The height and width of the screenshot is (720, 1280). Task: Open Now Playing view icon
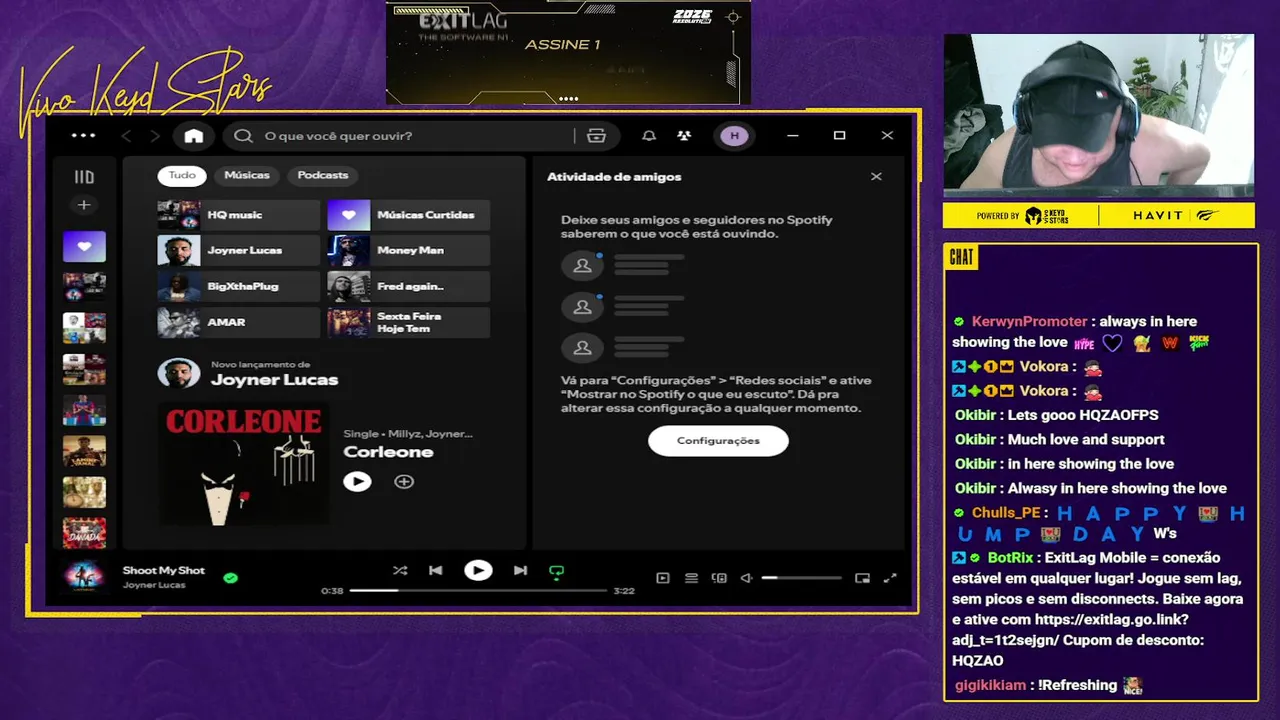point(662,578)
